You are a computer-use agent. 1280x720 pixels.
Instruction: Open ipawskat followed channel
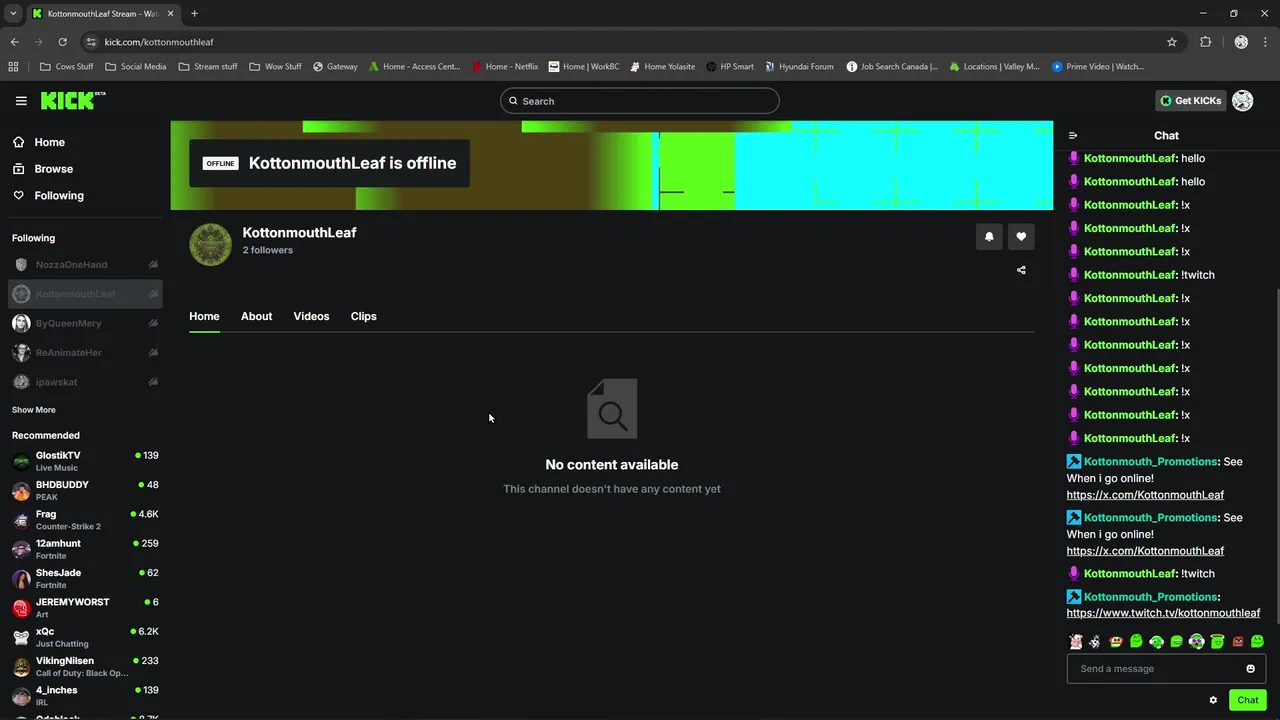click(x=85, y=382)
